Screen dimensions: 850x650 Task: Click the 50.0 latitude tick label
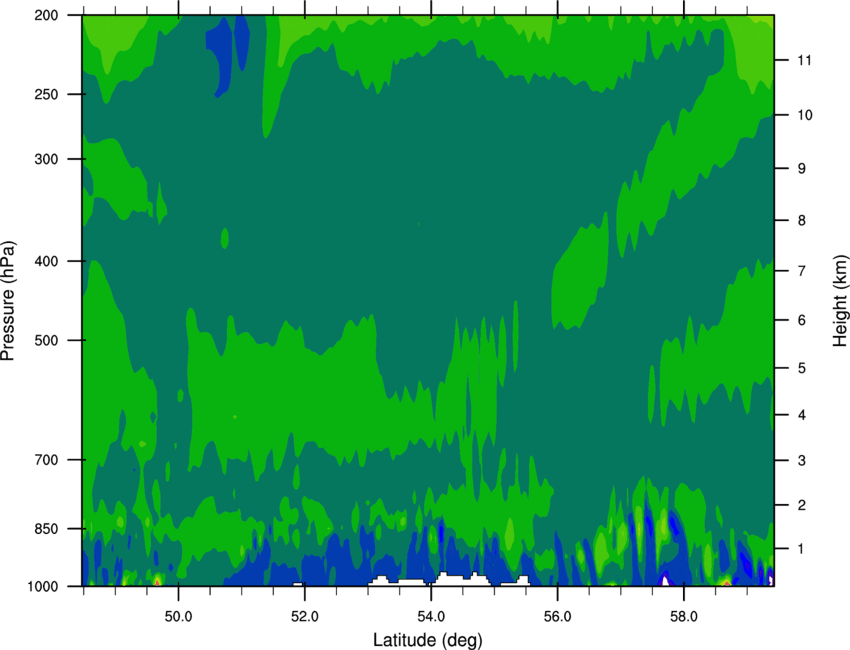pyautogui.click(x=178, y=617)
